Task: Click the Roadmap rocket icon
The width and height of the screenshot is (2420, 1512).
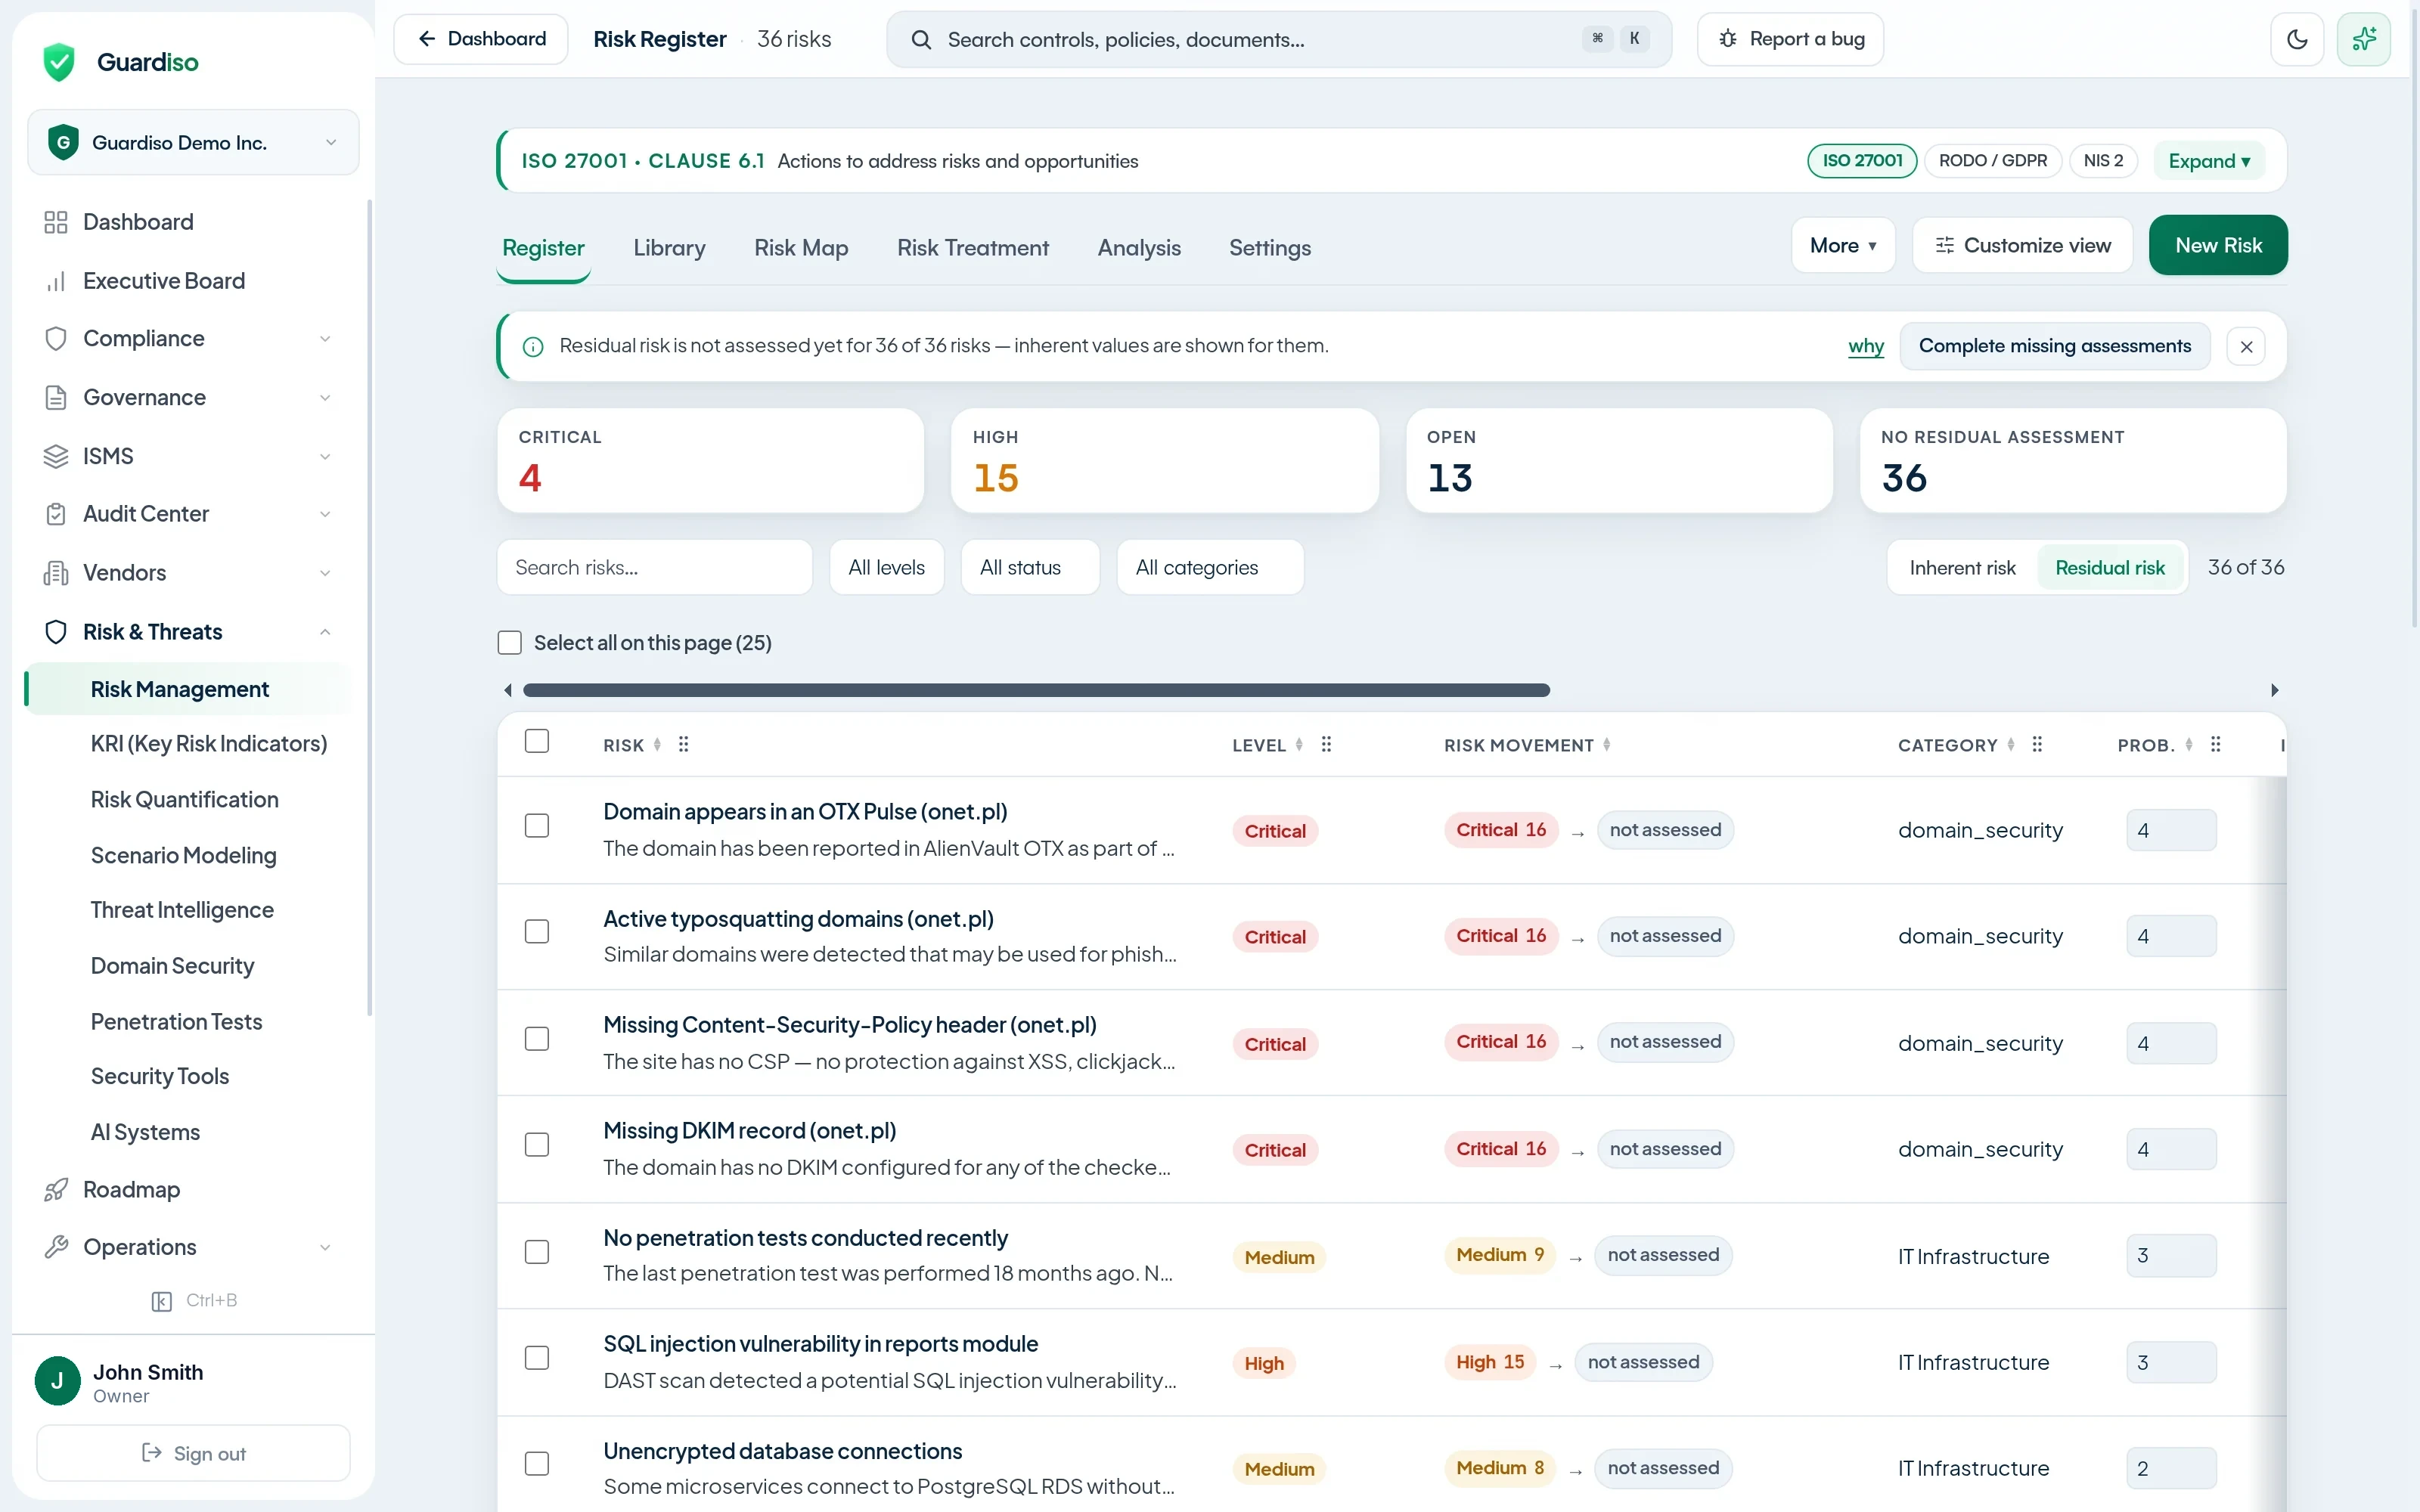Action: click(56, 1190)
